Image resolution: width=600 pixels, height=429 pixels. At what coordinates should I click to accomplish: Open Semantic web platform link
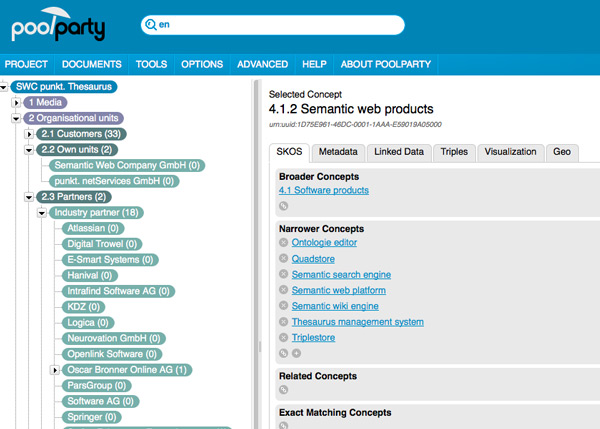click(x=339, y=290)
